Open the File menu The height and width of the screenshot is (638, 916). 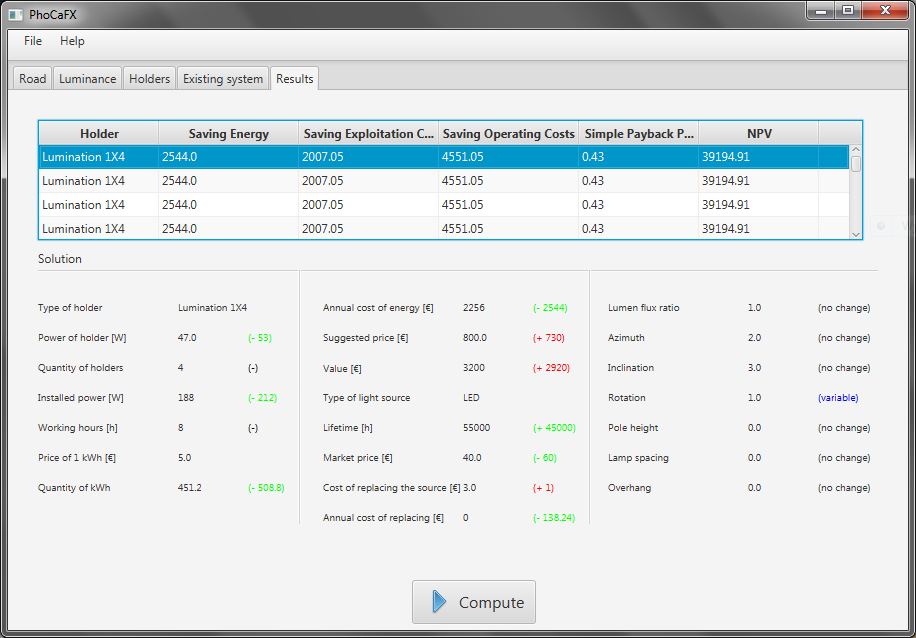click(33, 41)
